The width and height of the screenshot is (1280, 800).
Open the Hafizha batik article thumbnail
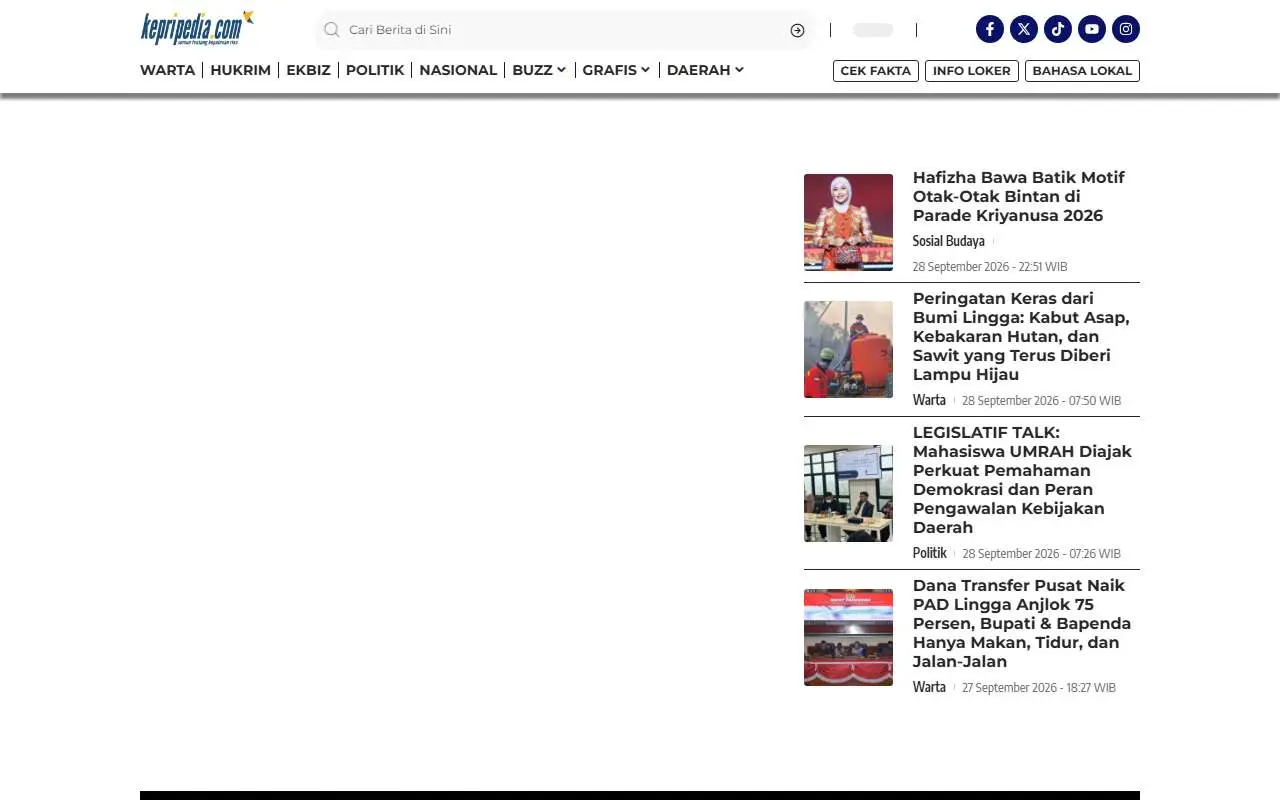[x=848, y=222]
